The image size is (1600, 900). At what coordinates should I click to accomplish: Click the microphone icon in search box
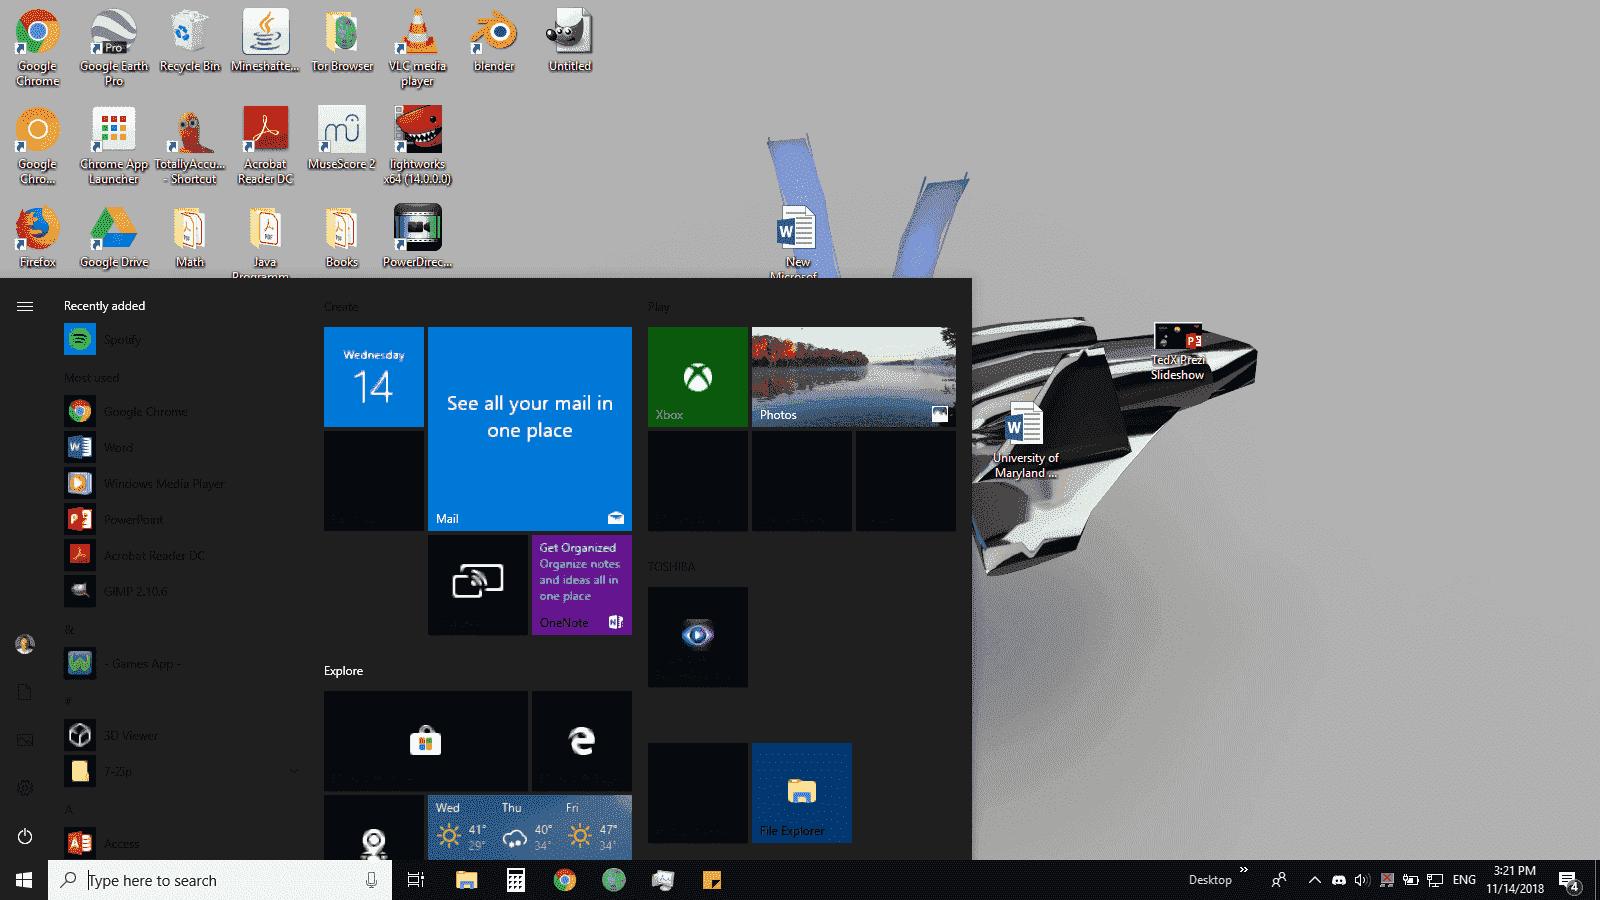click(371, 880)
